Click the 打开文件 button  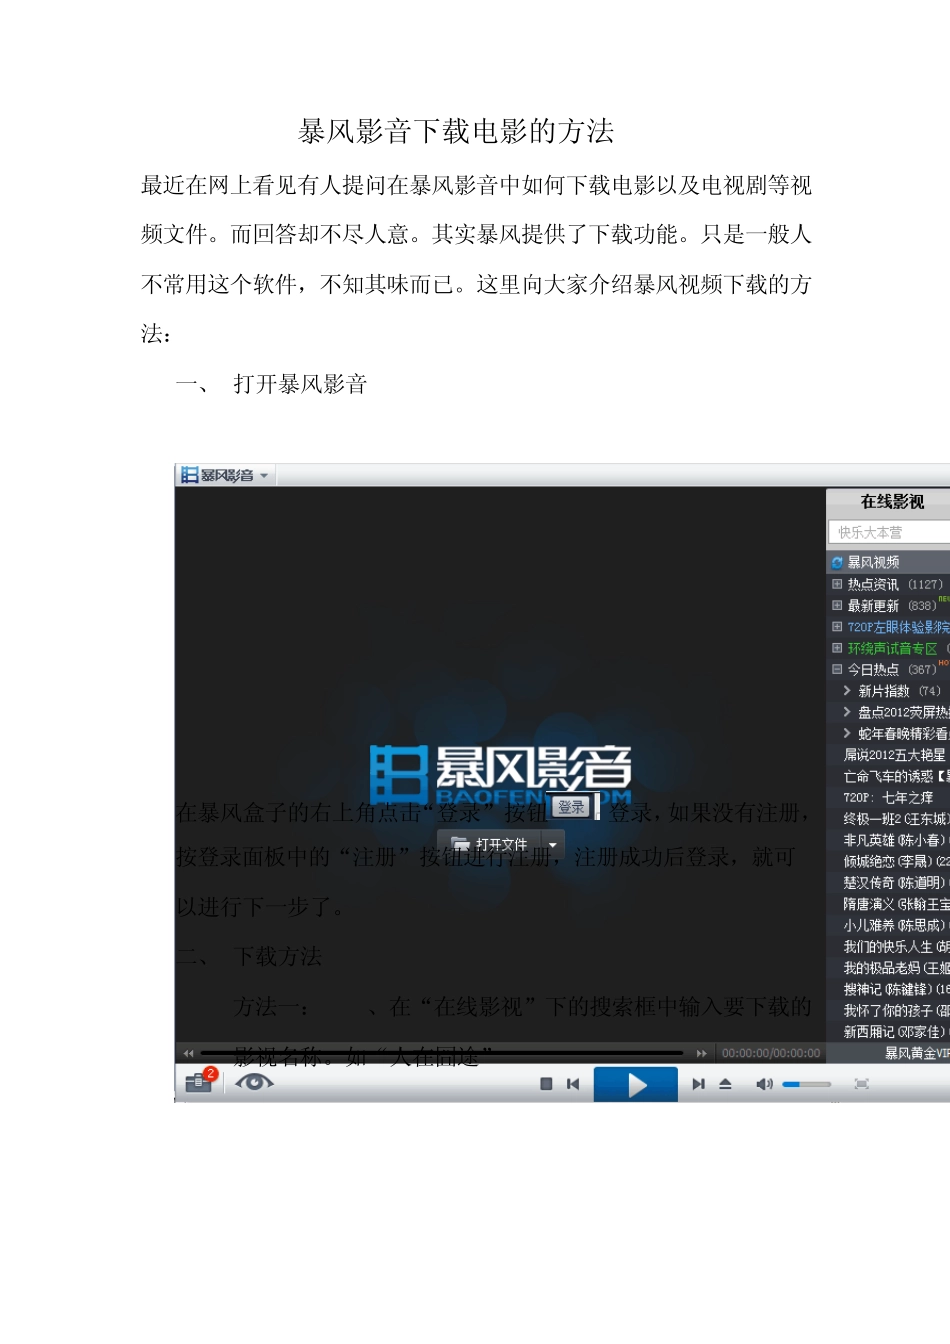pyautogui.click(x=490, y=844)
